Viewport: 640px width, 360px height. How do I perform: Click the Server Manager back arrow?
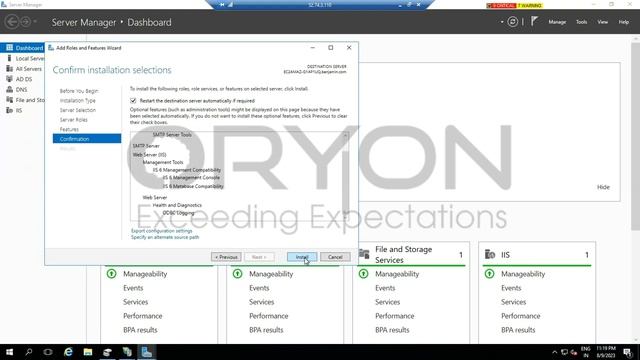click(x=12, y=22)
